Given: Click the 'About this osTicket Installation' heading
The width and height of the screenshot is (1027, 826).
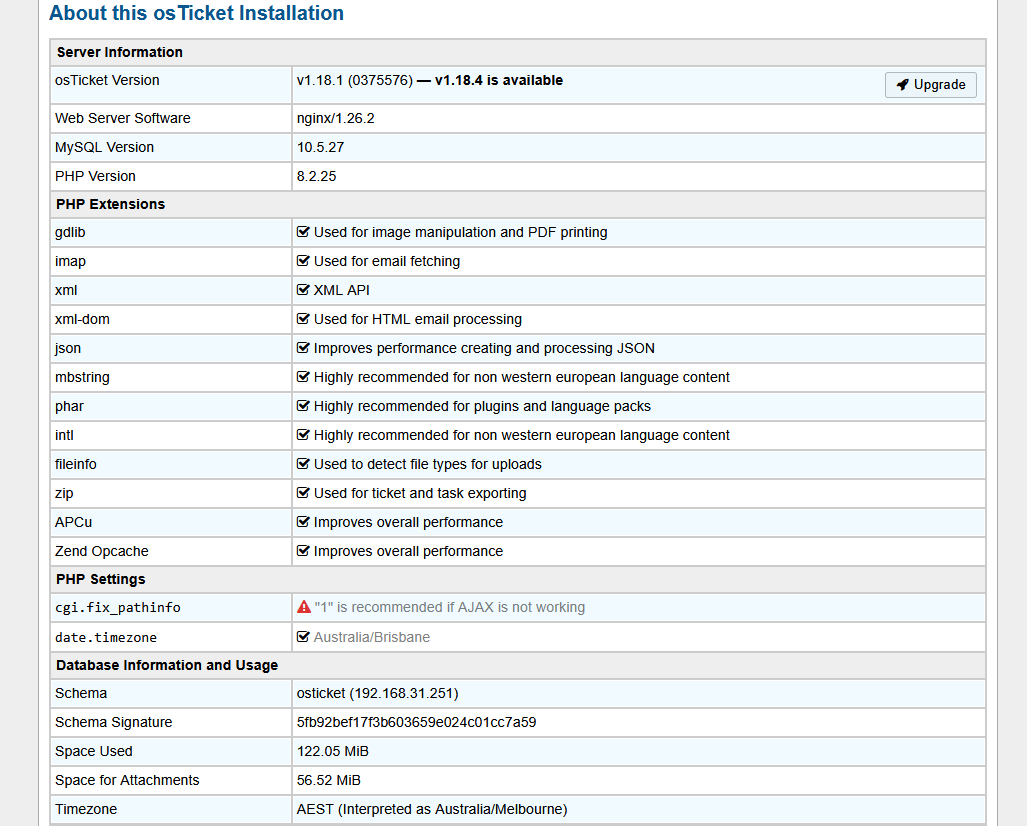Looking at the screenshot, I should (x=196, y=13).
